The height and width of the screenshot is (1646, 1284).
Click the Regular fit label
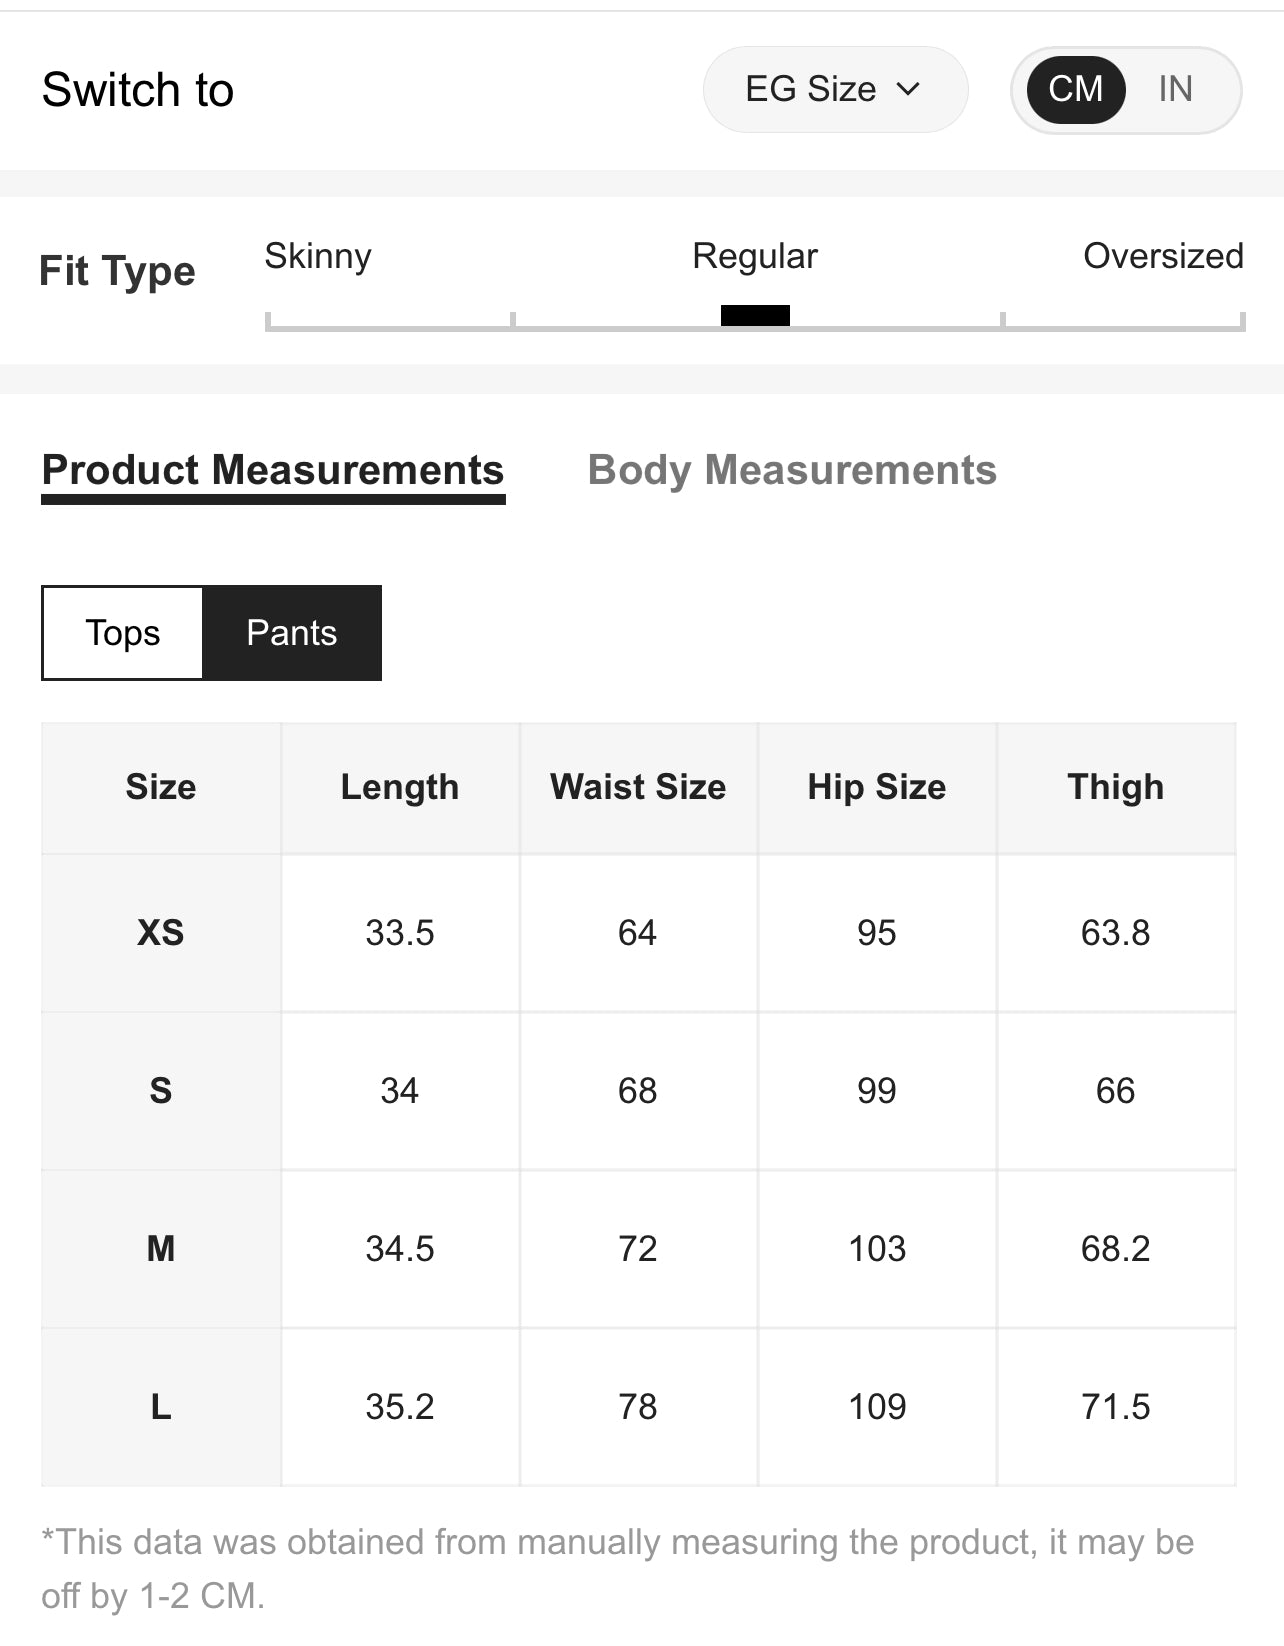(x=755, y=256)
